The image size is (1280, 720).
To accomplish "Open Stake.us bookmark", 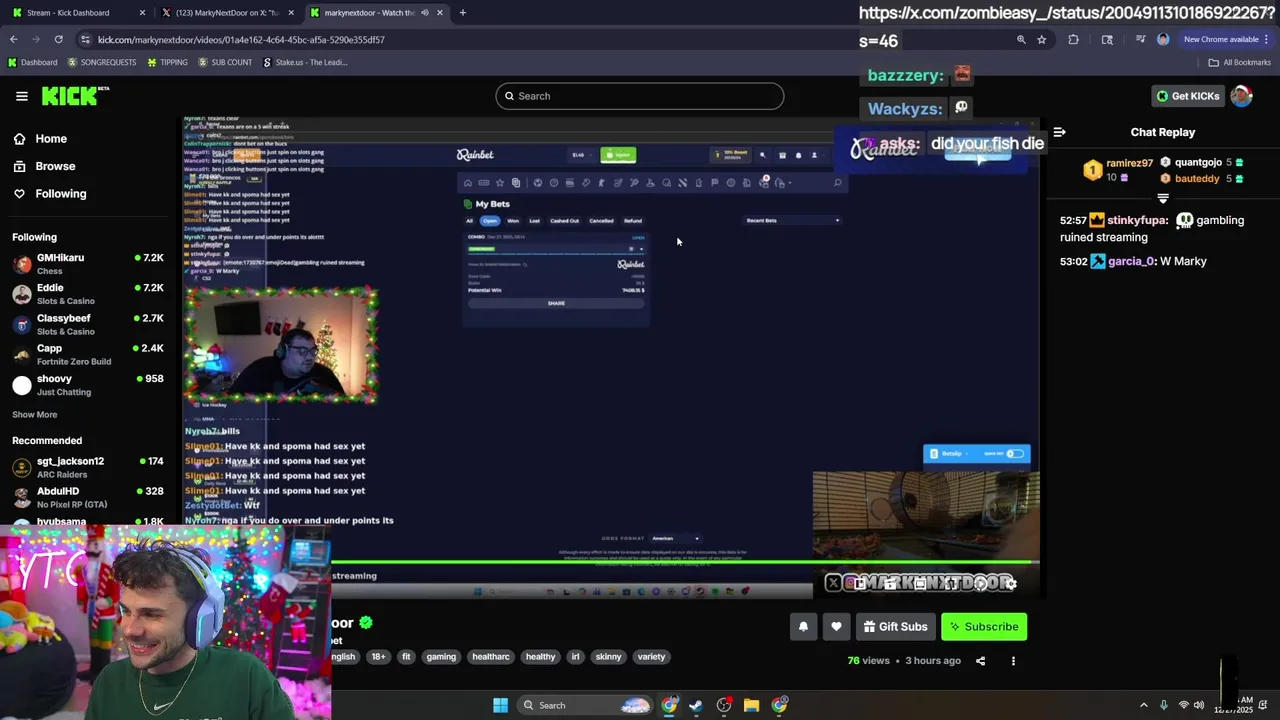I will click(x=305, y=62).
